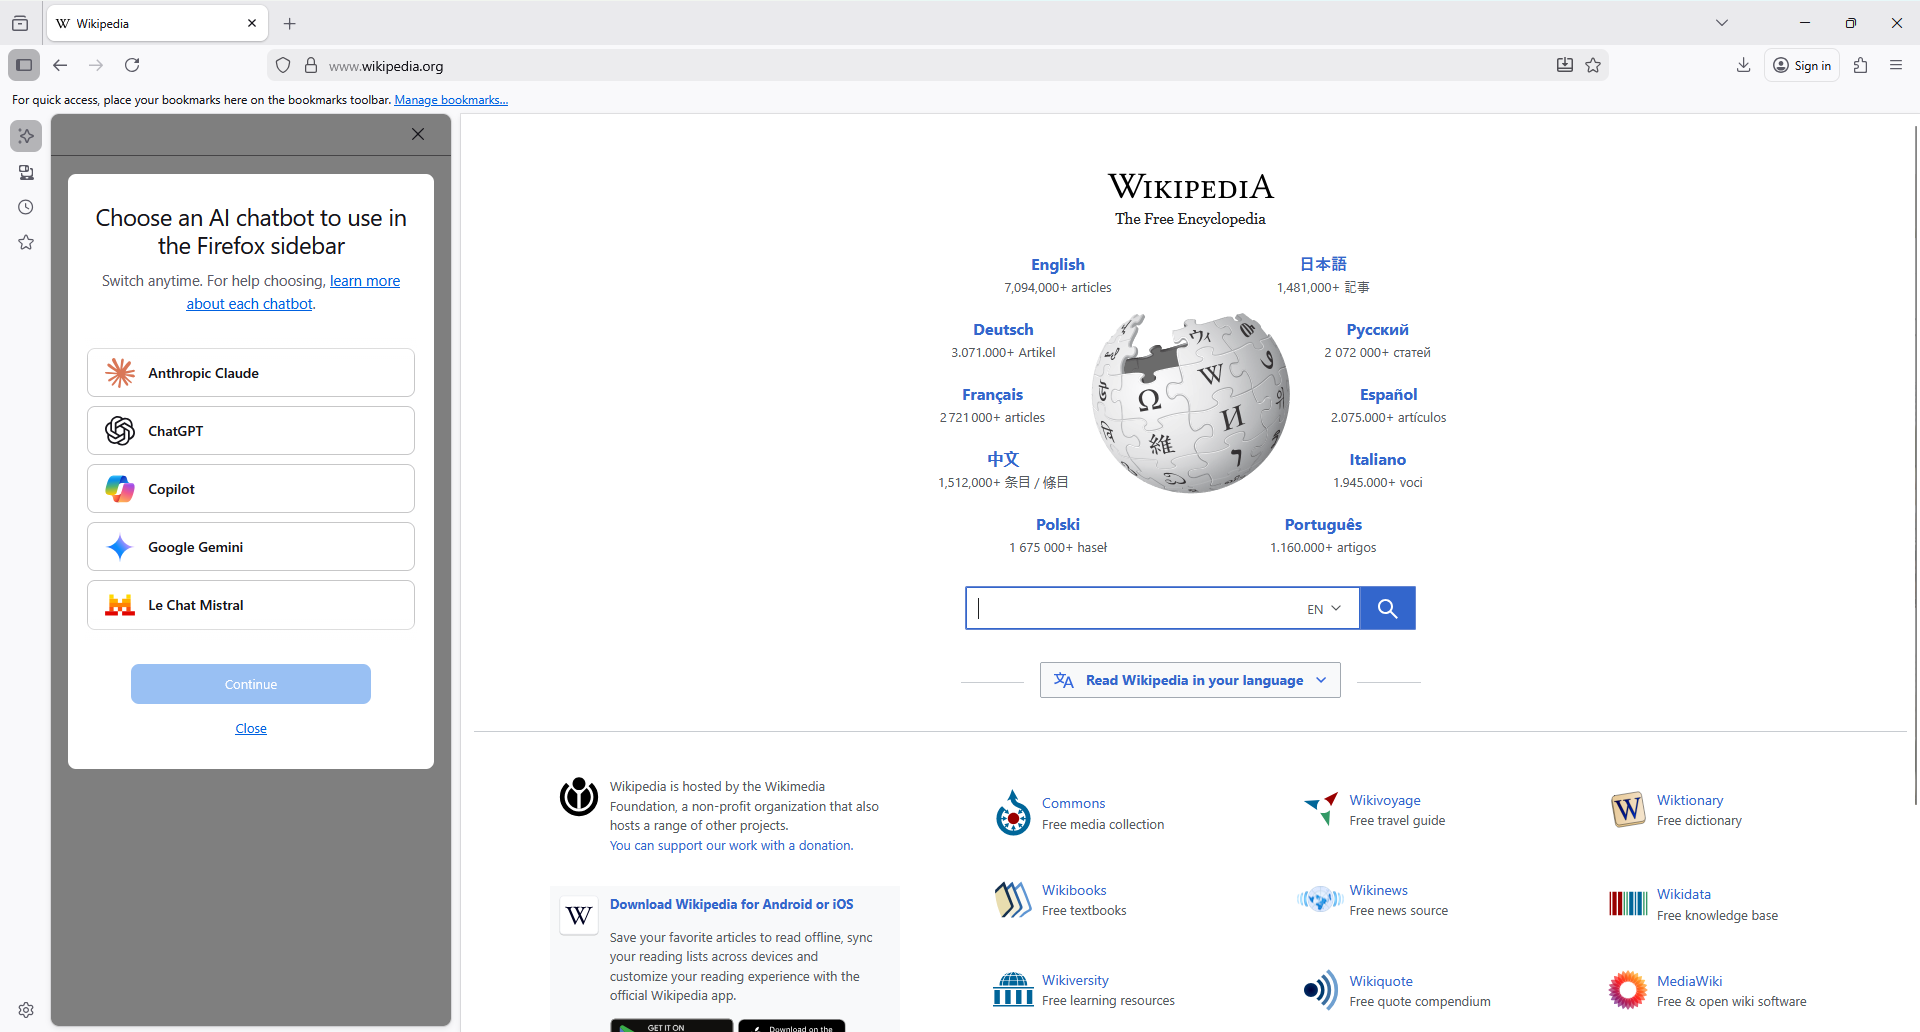This screenshot has height=1032, width=1920.
Task: Click inside the Wikipedia search field
Action: (x=1130, y=609)
